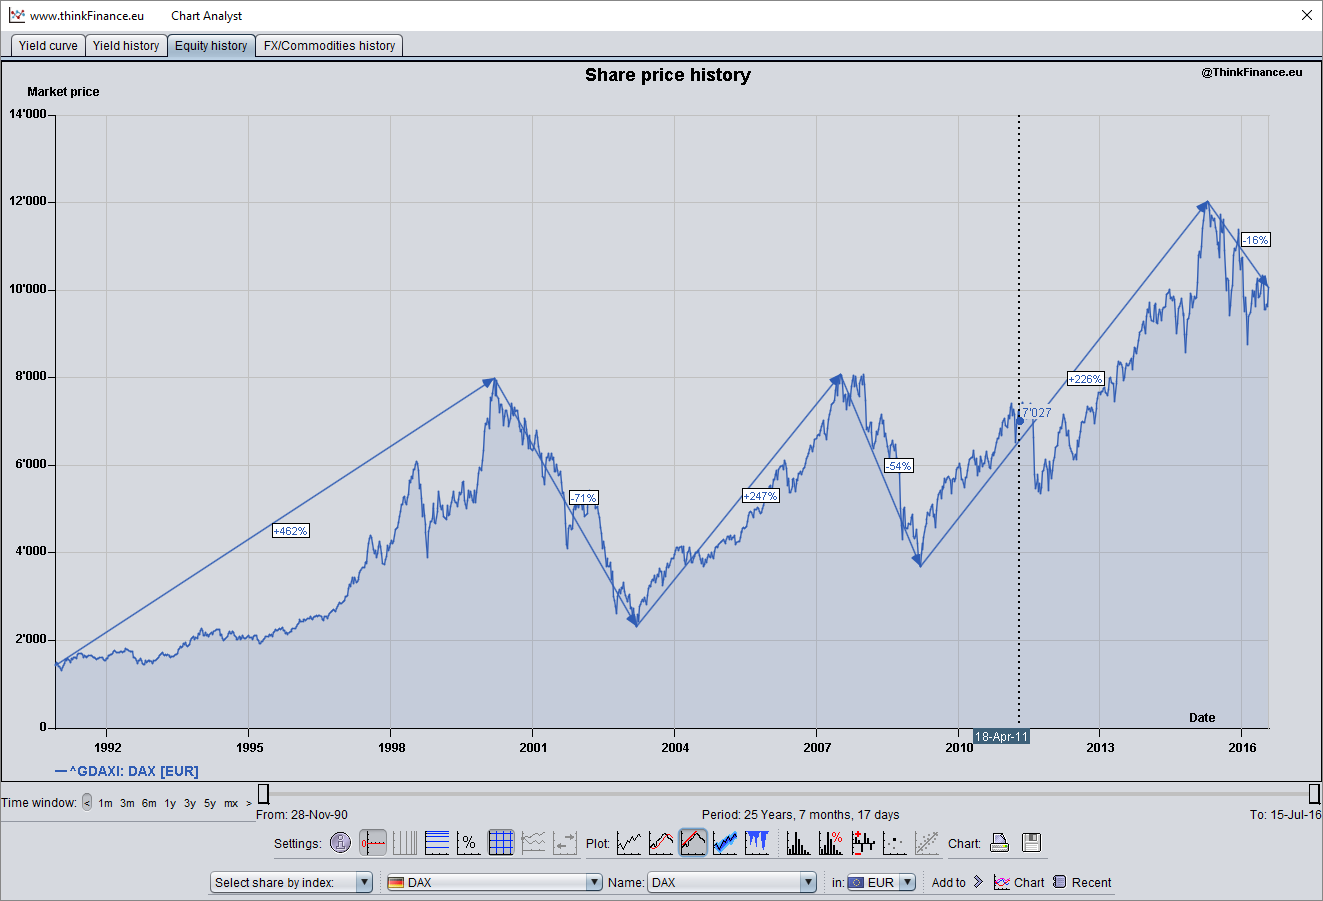The image size is (1323, 901).
Task: Click the thinkFinance app icon in title bar
Action: click(16, 16)
